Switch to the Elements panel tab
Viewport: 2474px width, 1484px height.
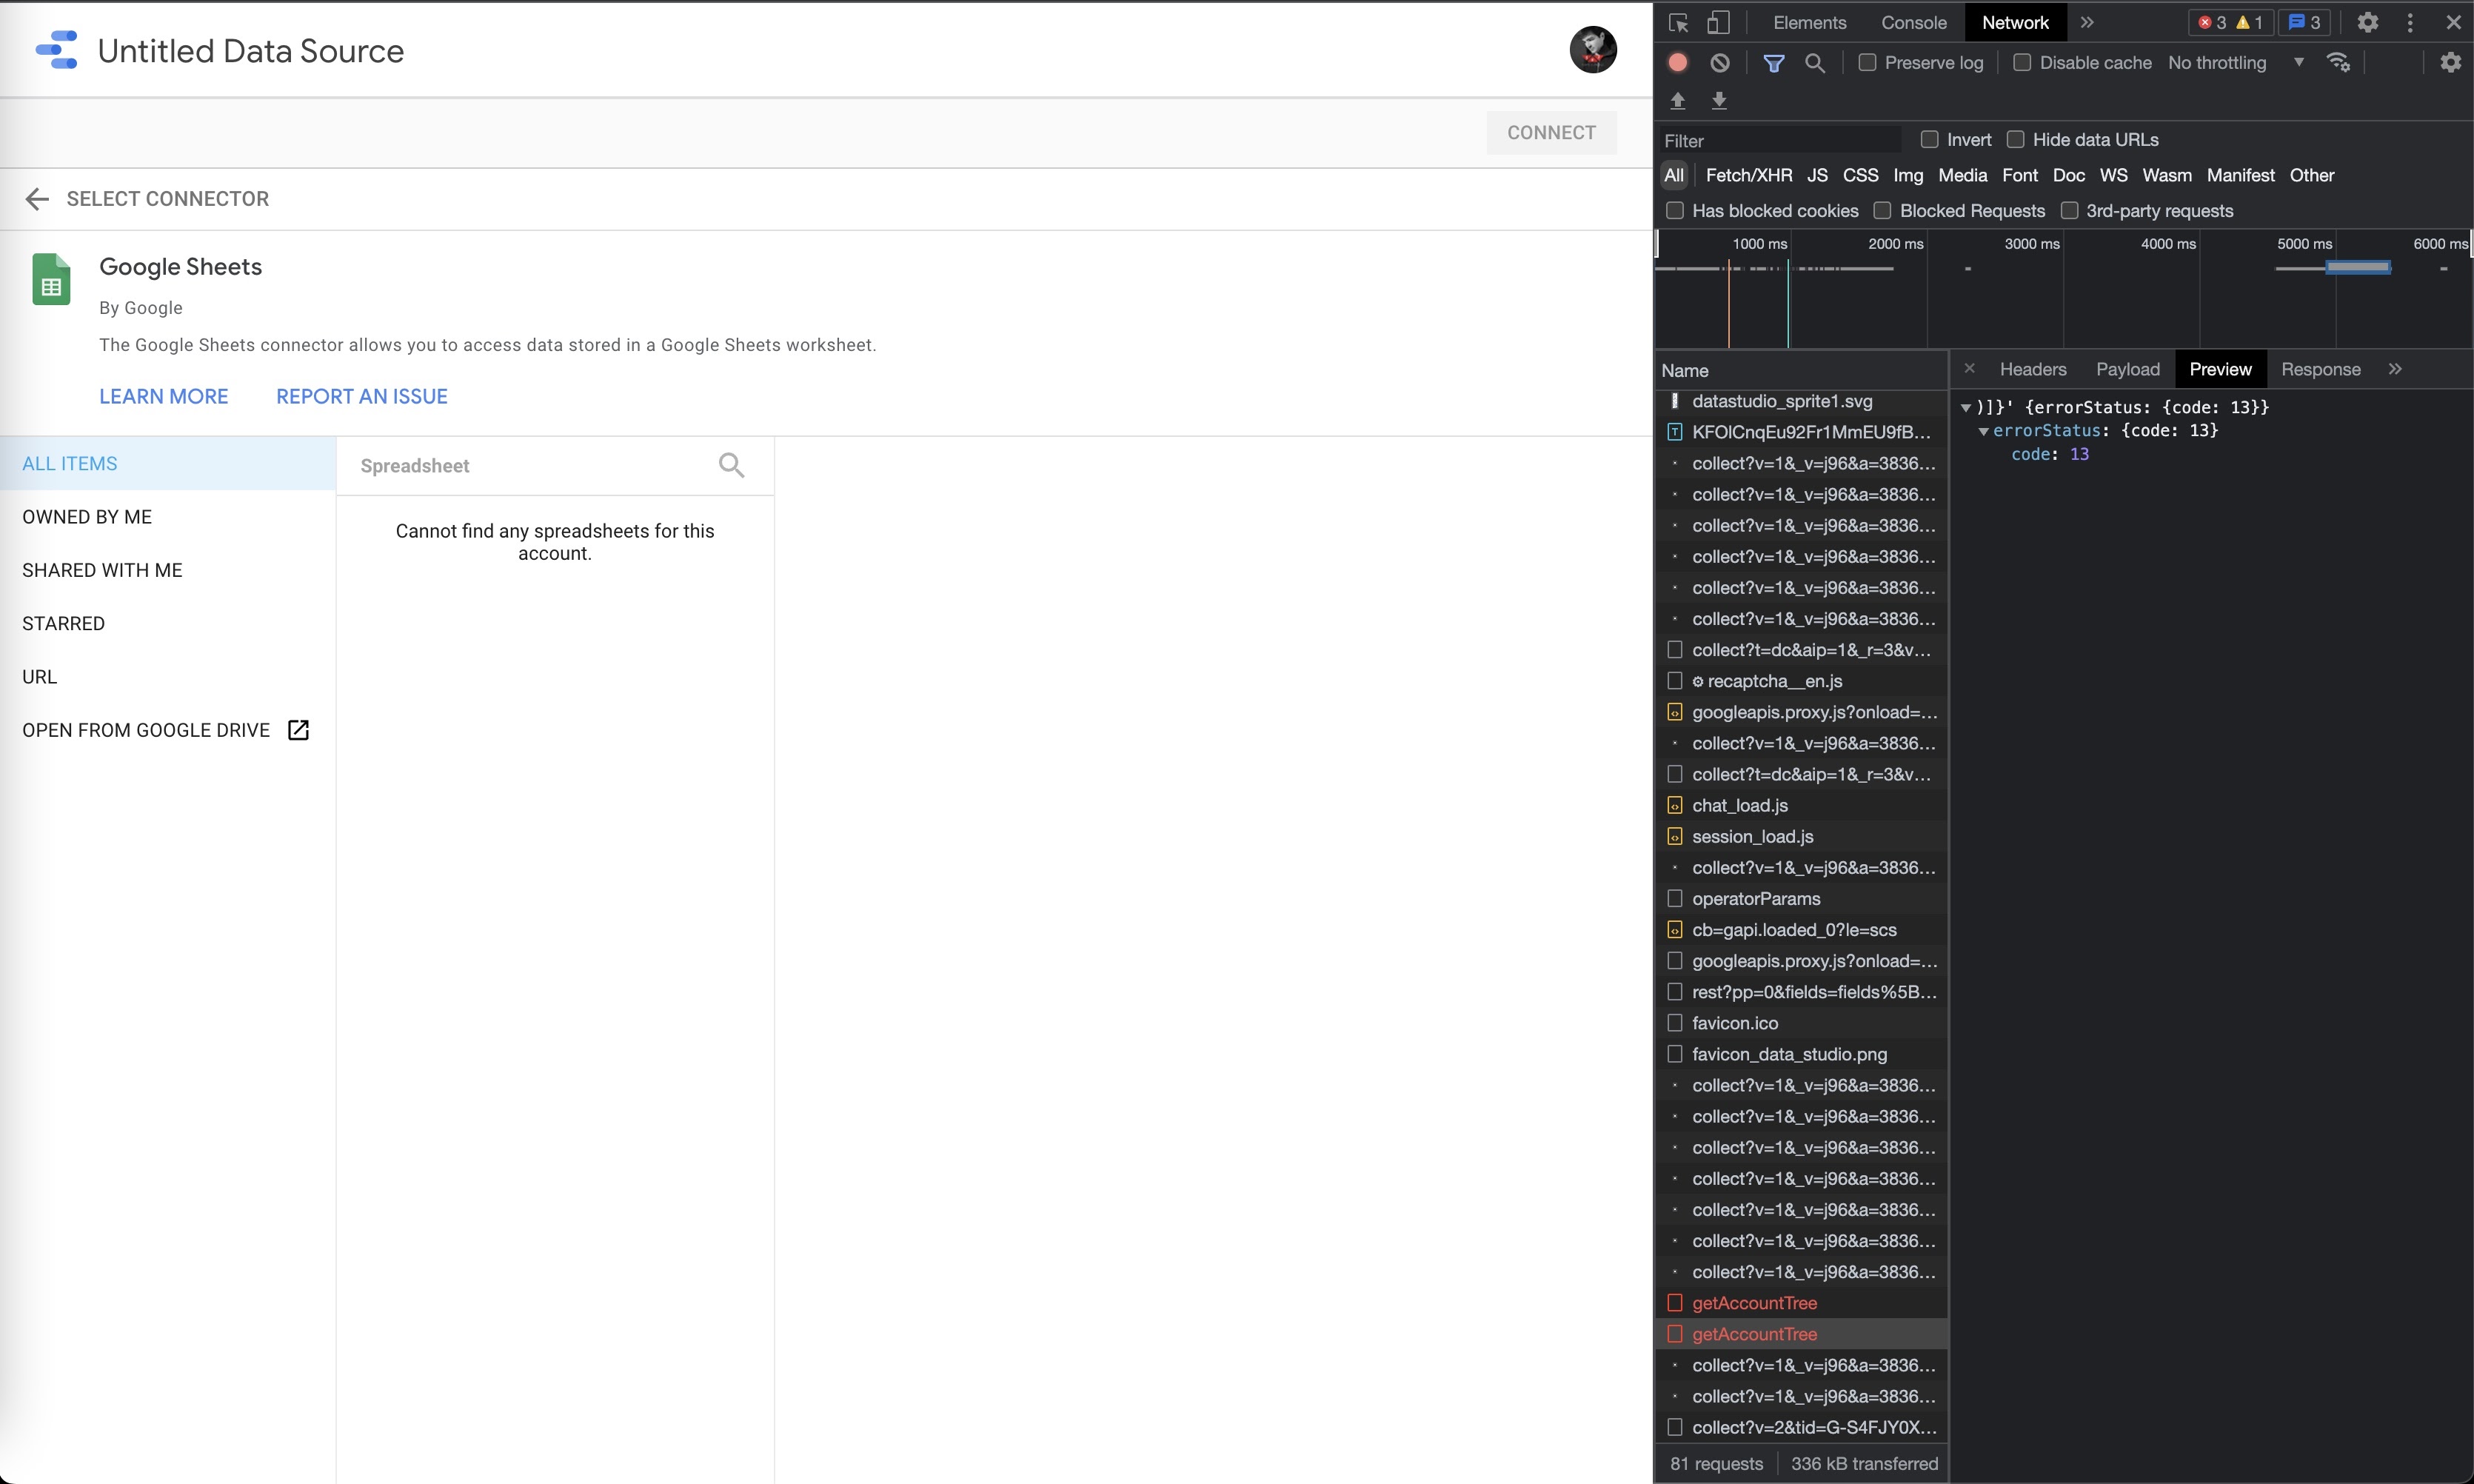click(x=1809, y=22)
